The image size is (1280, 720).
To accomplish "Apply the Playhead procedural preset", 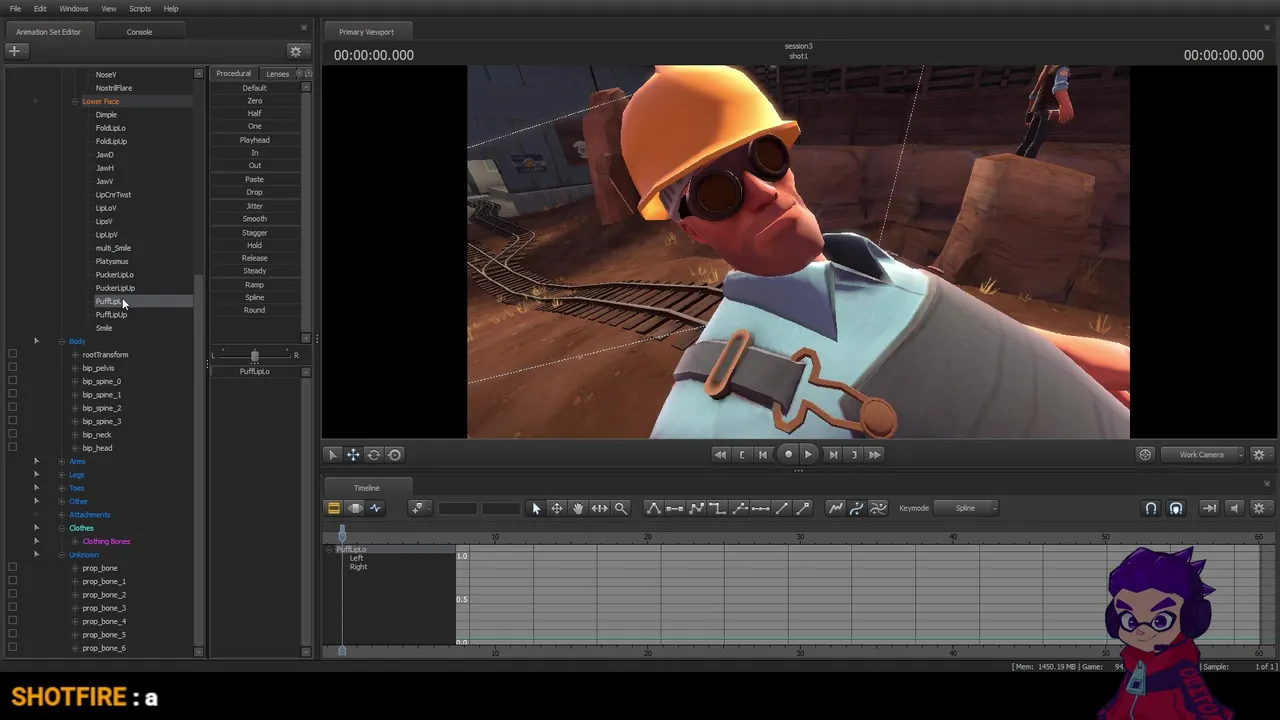I will pyautogui.click(x=255, y=140).
